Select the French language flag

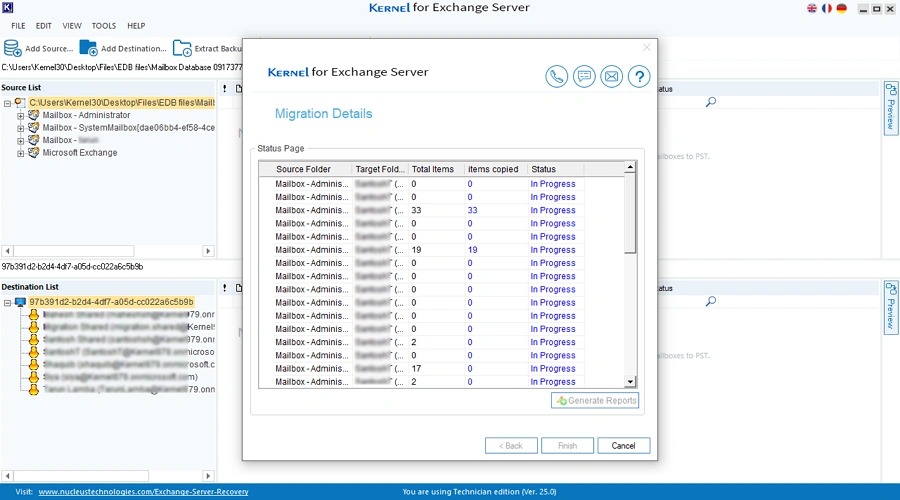[x=827, y=8]
